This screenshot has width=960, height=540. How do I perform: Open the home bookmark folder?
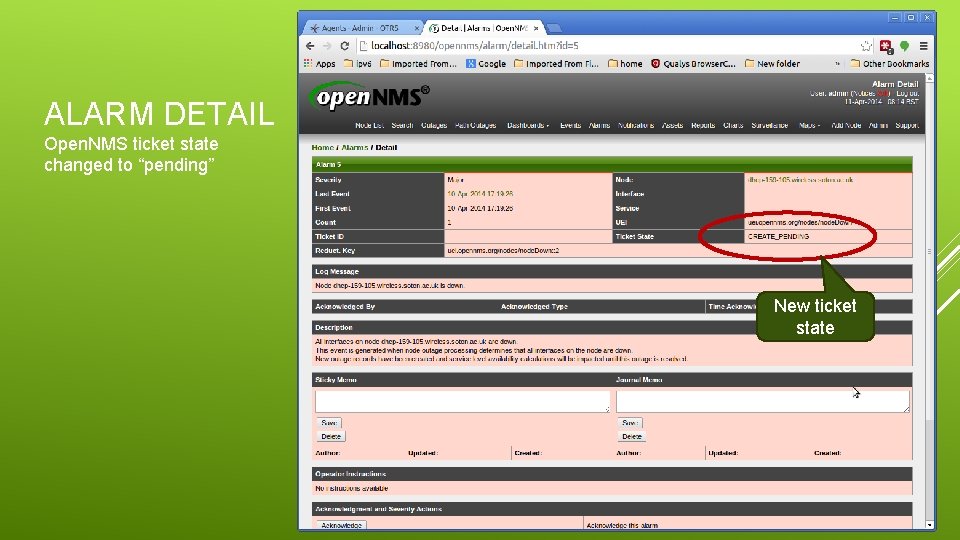tap(625, 64)
